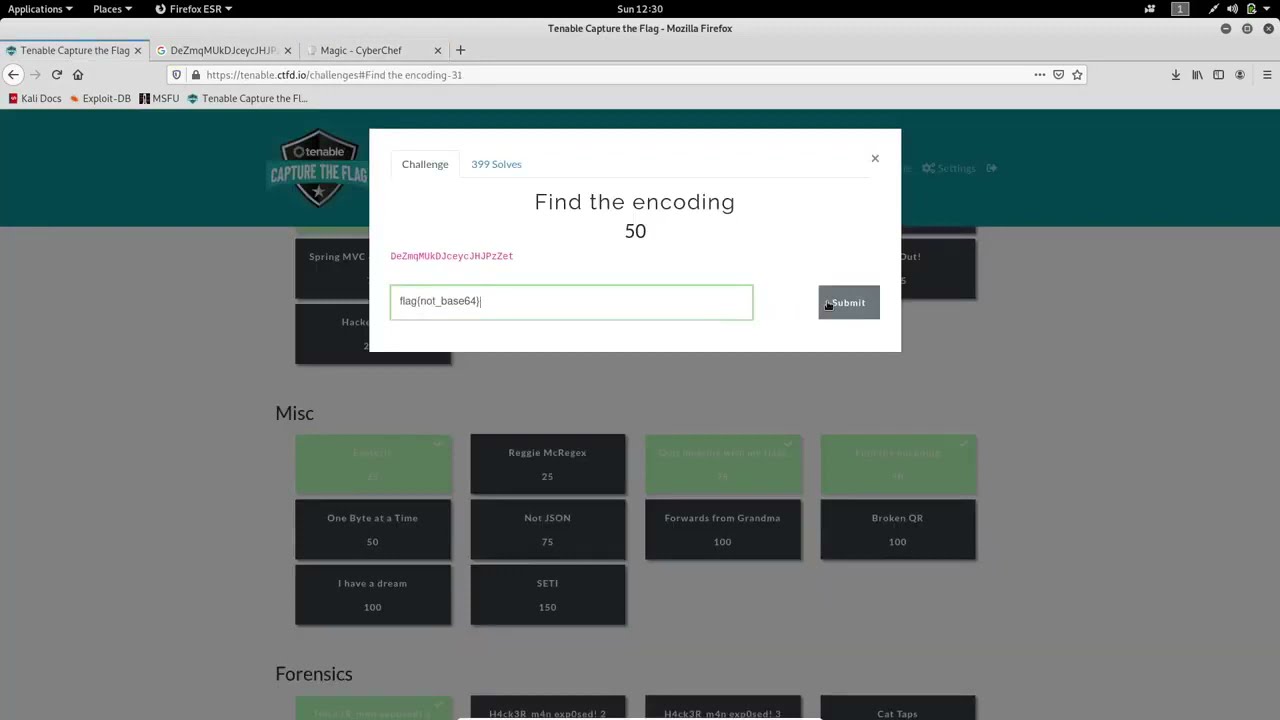Select the Challenge tab in dialog
The image size is (1280, 720).
[425, 164]
